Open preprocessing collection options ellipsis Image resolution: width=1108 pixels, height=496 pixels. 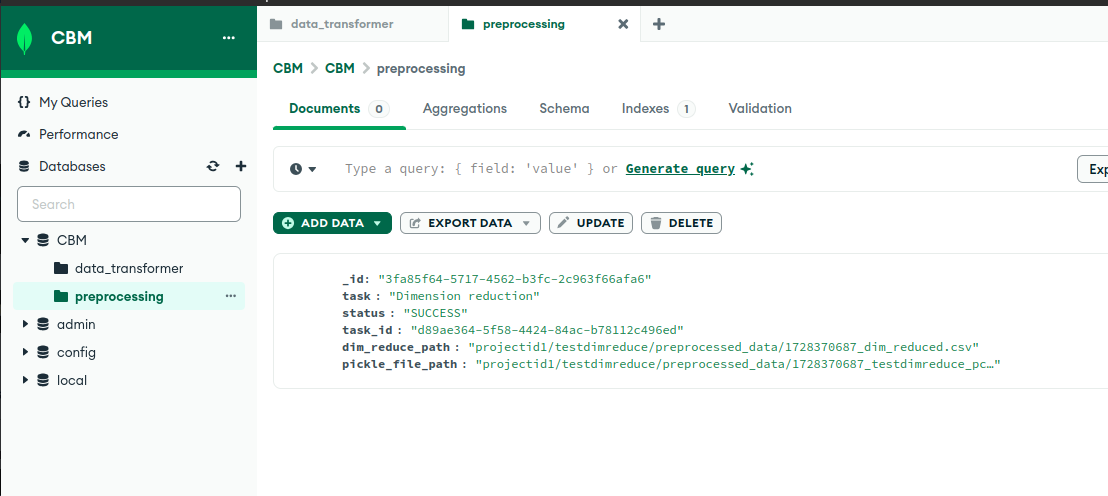[x=230, y=296]
